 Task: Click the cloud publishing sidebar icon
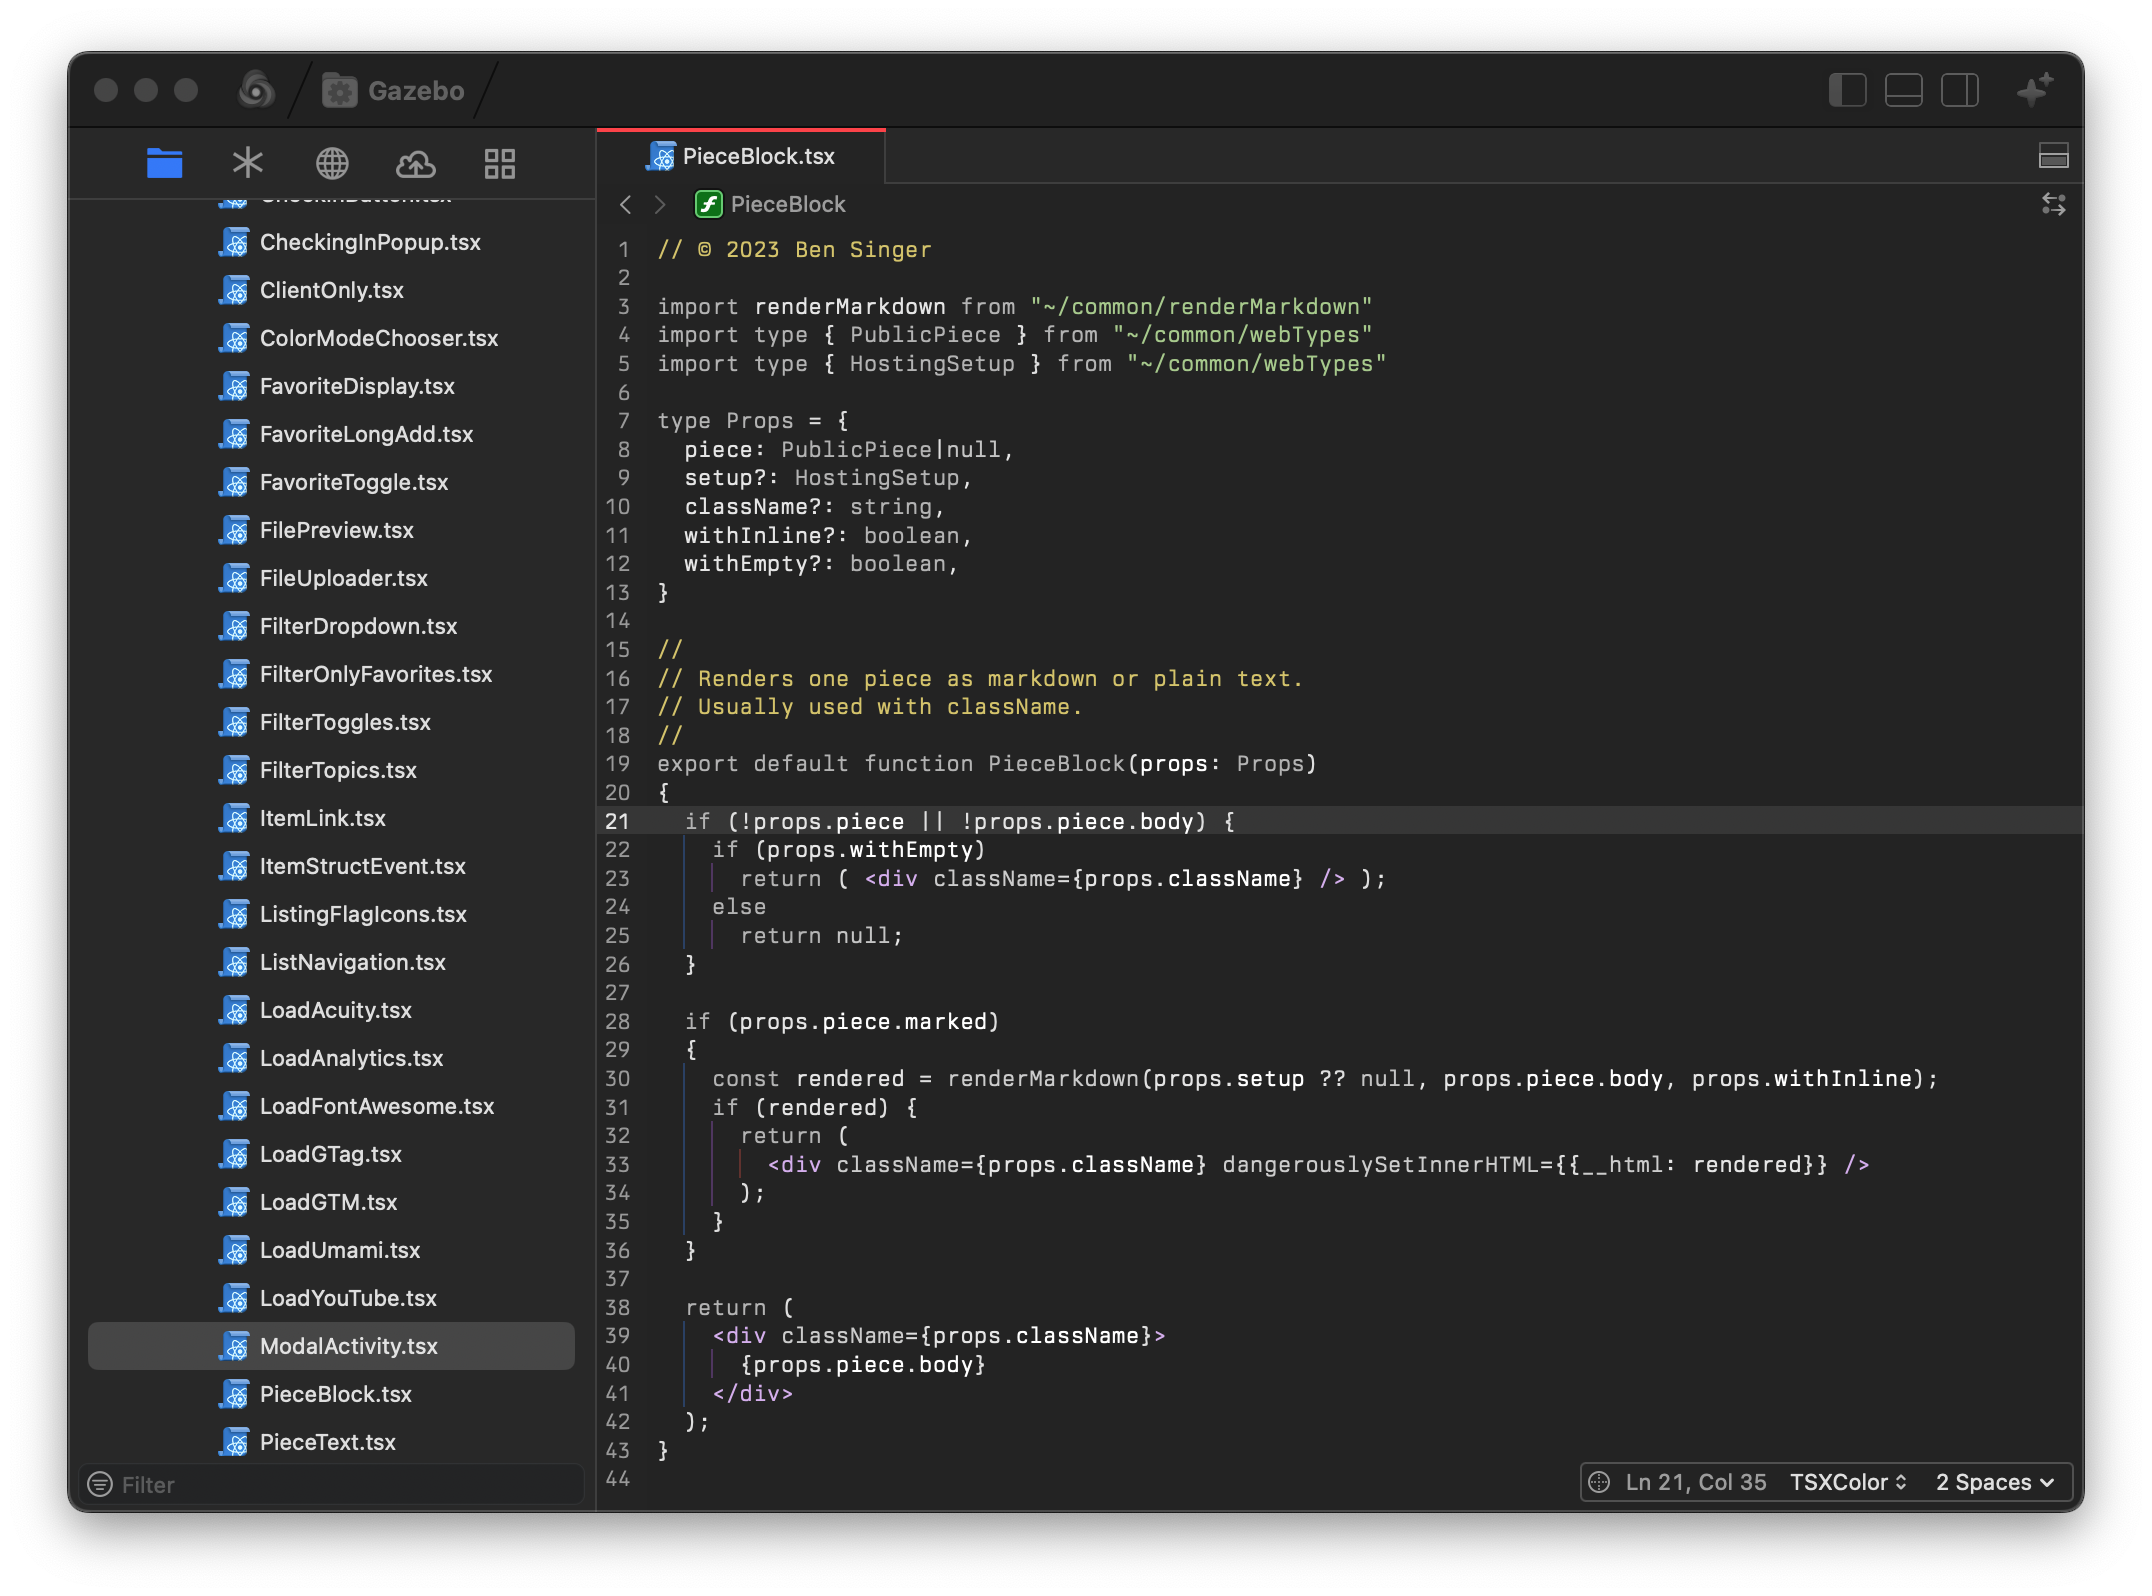[416, 163]
